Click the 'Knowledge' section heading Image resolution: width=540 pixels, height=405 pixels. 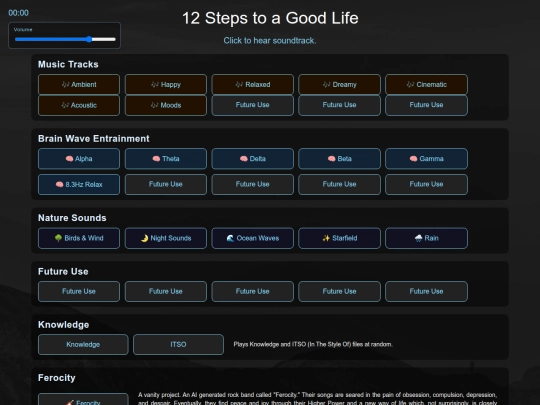click(x=63, y=325)
